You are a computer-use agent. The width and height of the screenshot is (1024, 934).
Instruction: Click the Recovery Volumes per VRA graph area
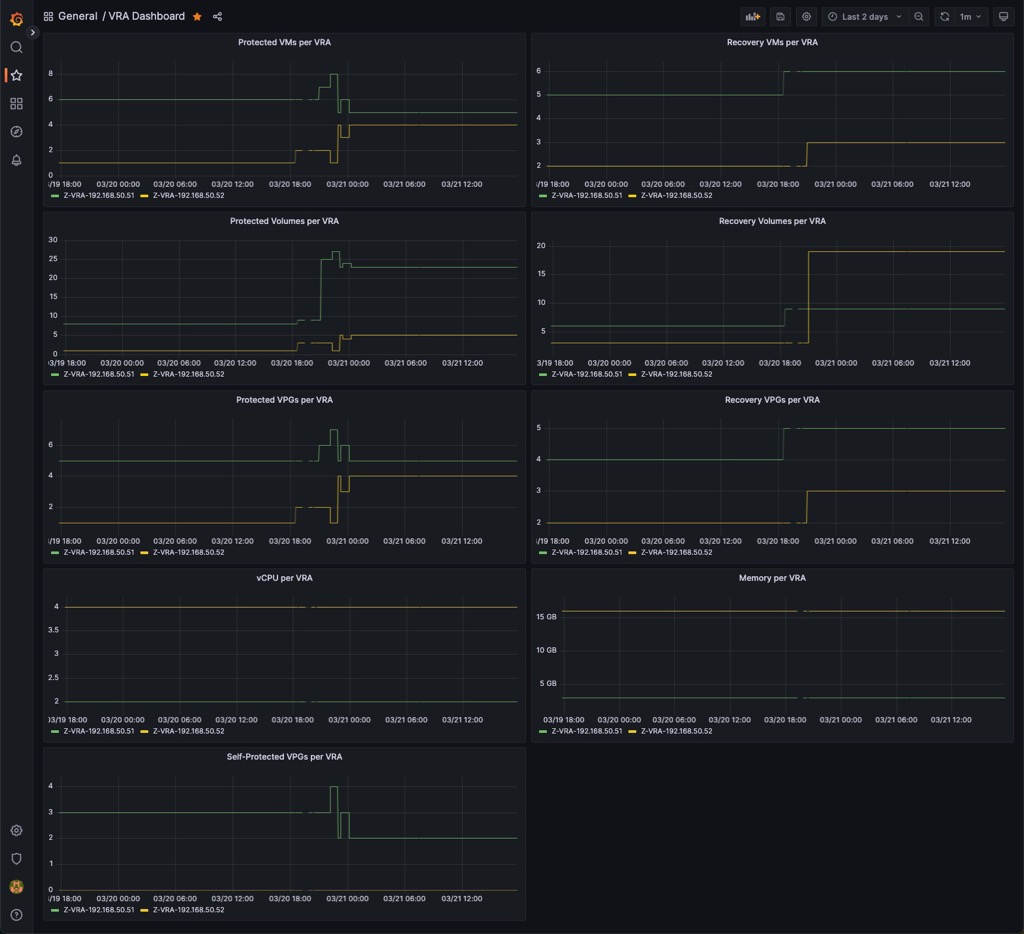(x=777, y=297)
